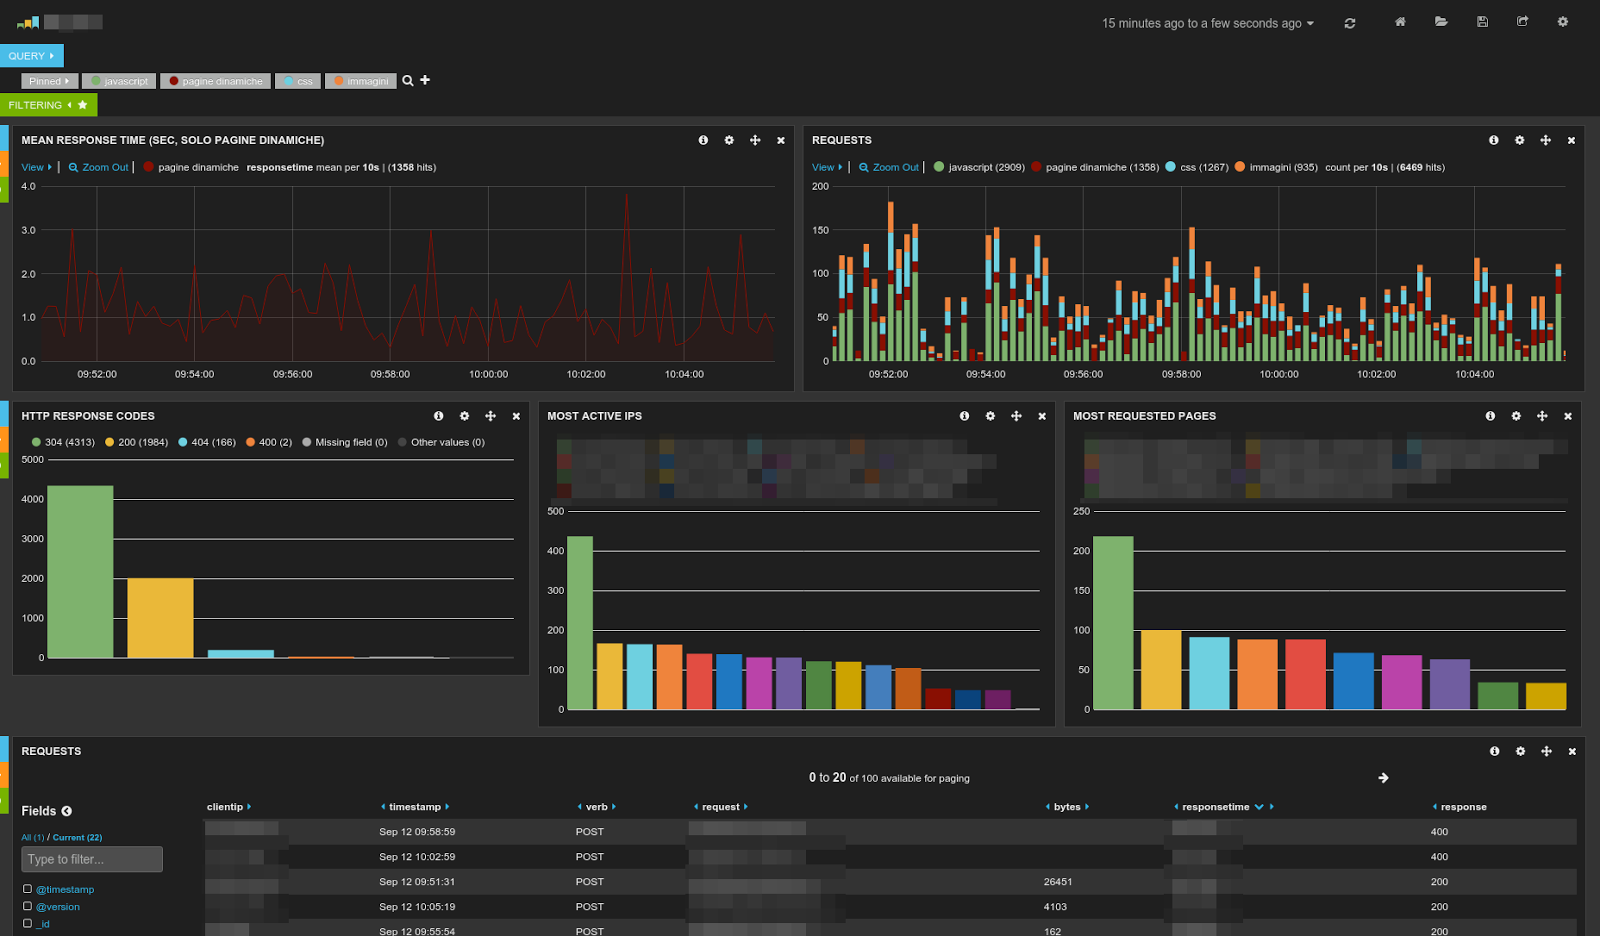Add a new query with the plus icon
The height and width of the screenshot is (936, 1600).
tap(426, 80)
